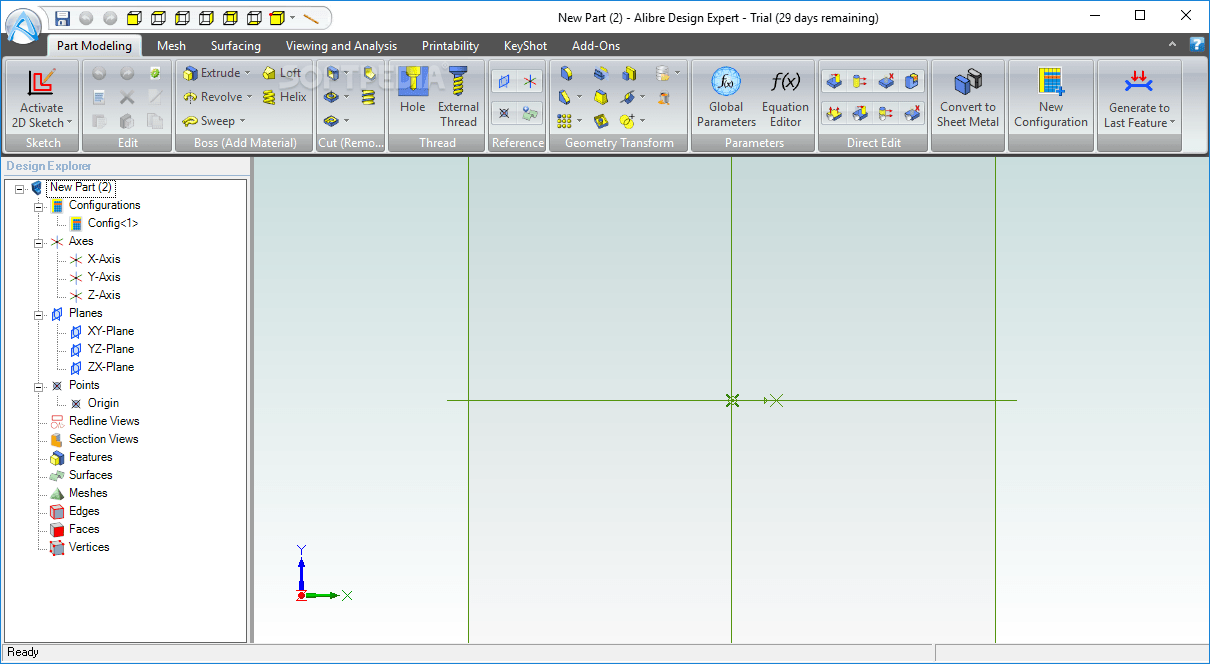Open Help via the question mark icon
The height and width of the screenshot is (664, 1210).
click(x=1196, y=44)
